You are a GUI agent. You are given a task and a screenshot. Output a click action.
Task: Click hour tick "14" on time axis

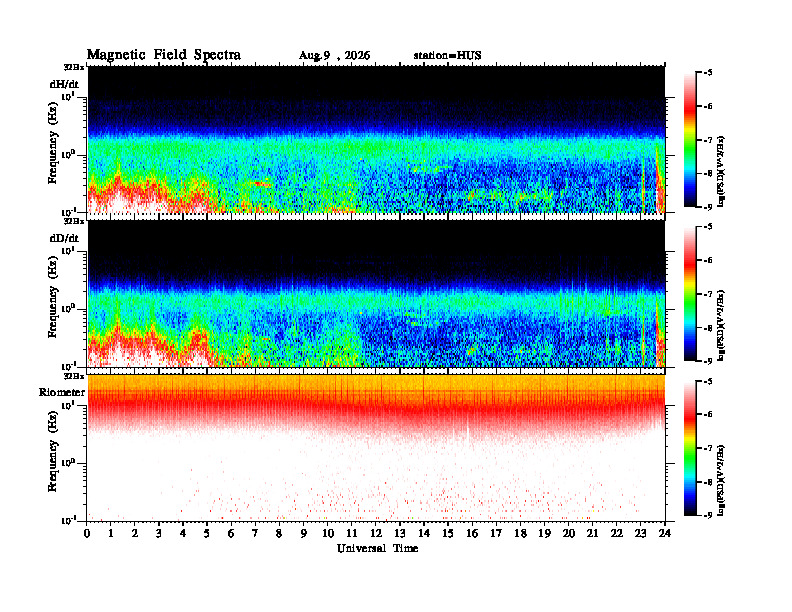424,534
